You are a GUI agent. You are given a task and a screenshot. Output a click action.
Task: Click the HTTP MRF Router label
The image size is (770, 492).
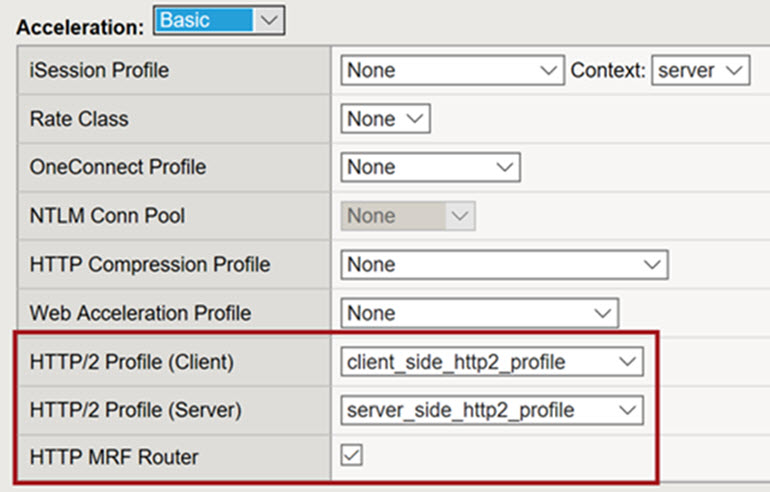114,458
